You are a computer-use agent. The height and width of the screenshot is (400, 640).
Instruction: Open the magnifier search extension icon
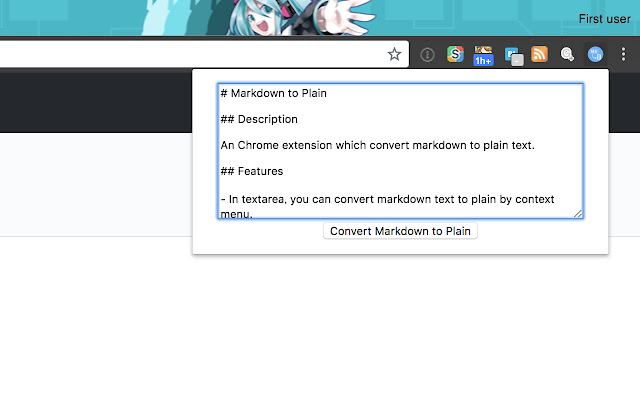click(567, 54)
